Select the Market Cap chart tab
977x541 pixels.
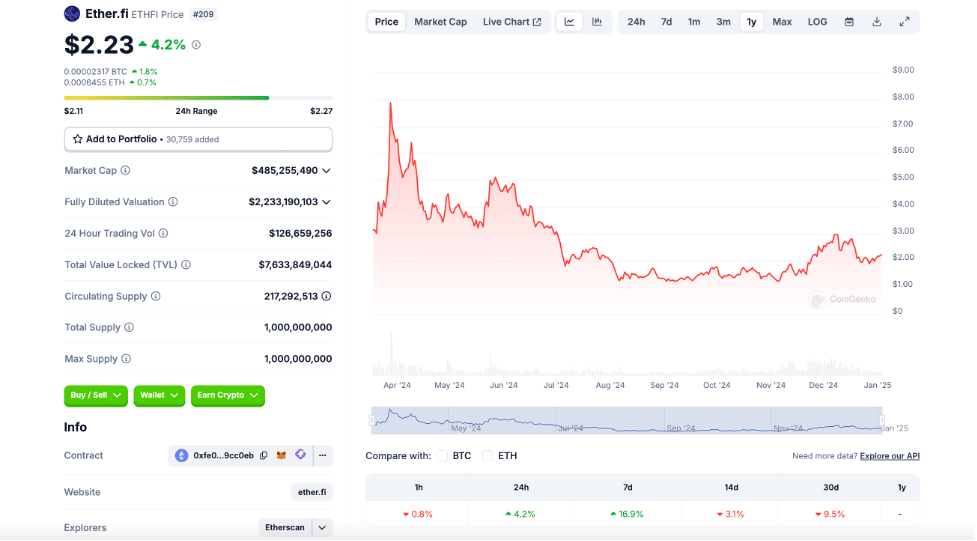click(x=441, y=22)
